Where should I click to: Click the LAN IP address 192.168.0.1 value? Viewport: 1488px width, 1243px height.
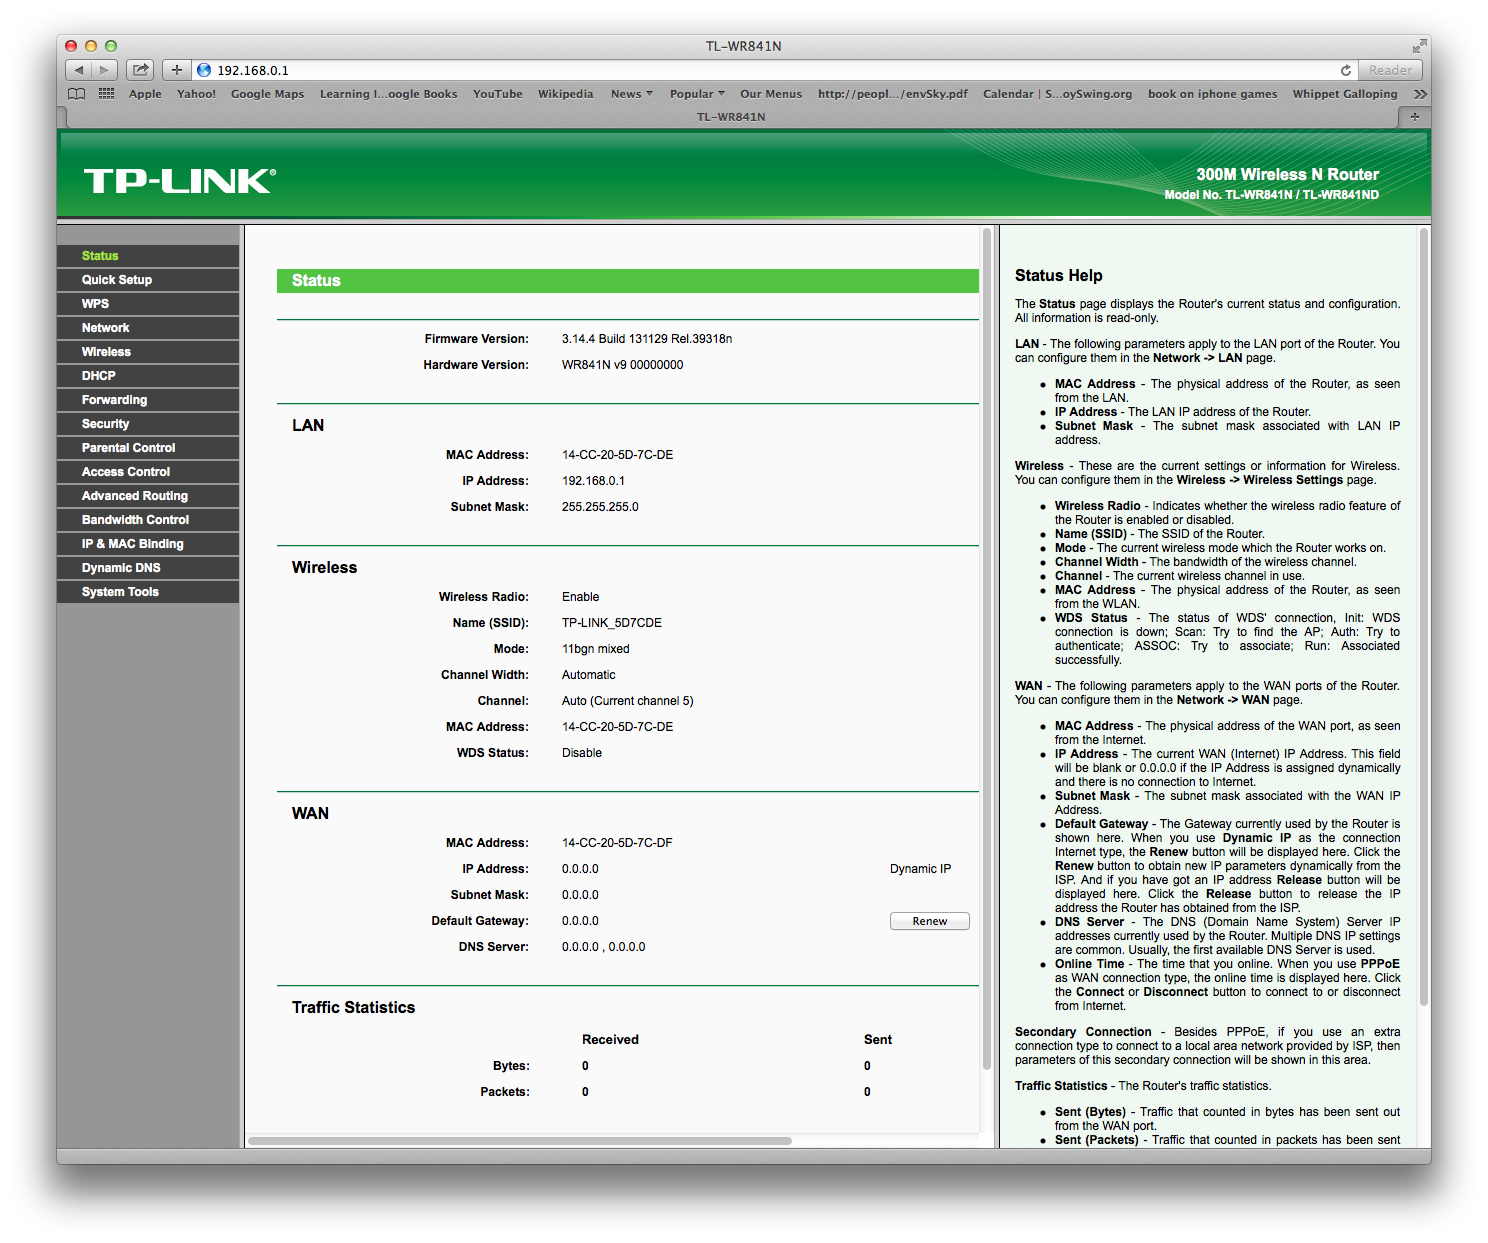593,481
